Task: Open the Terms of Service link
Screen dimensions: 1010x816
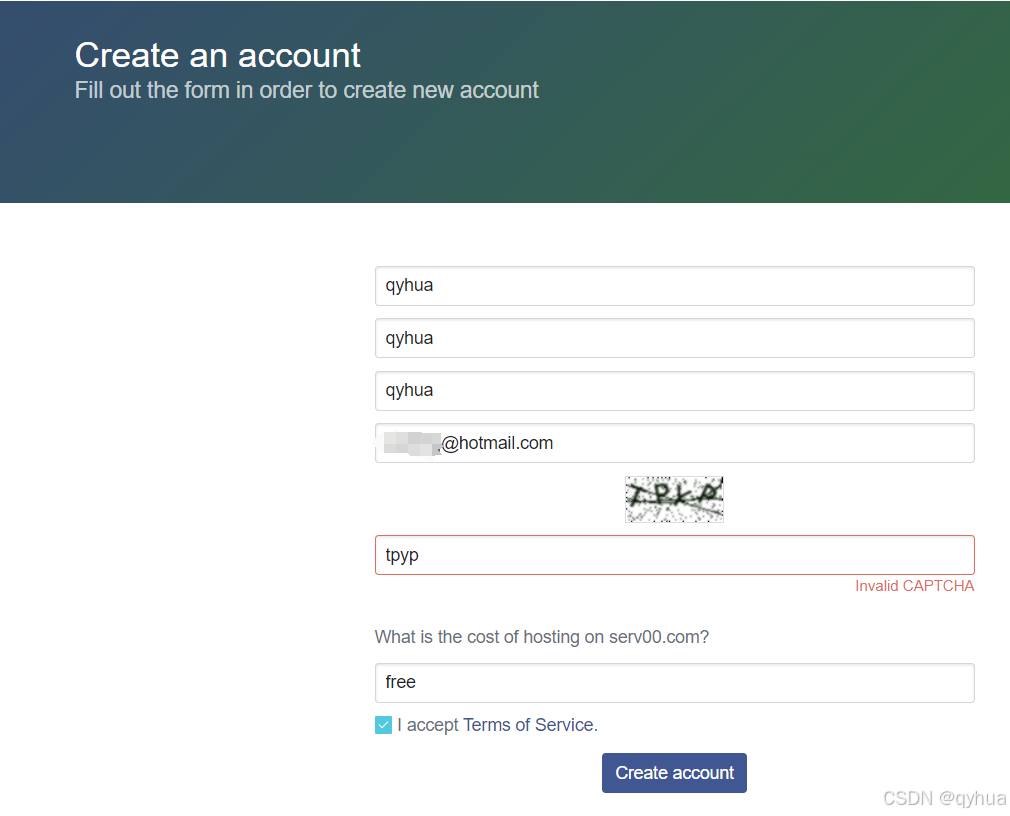Action: [528, 725]
